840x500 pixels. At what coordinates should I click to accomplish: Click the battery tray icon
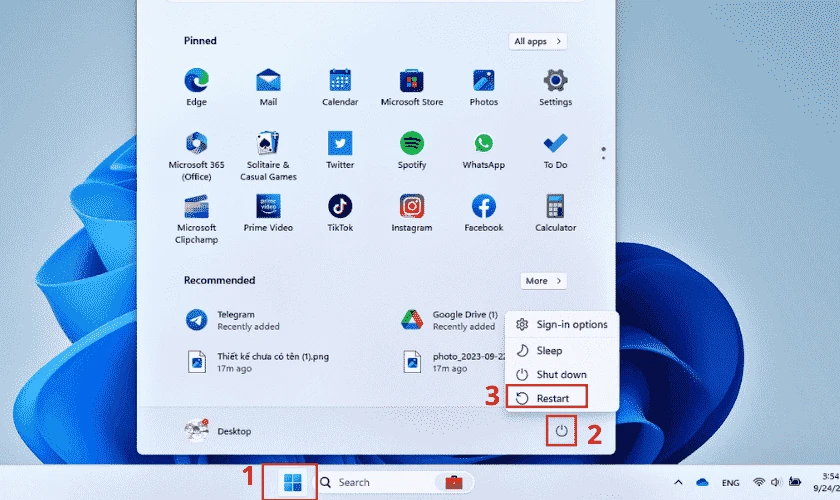click(795, 482)
